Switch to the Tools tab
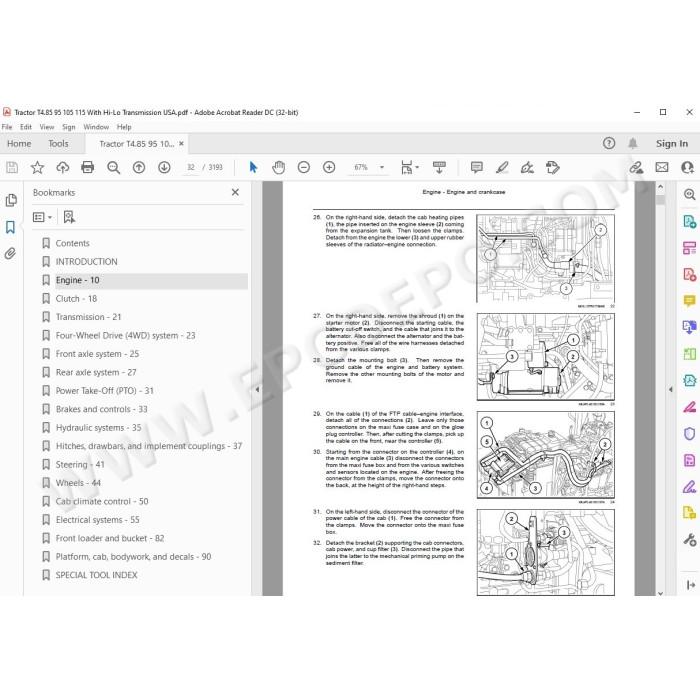 [x=58, y=144]
